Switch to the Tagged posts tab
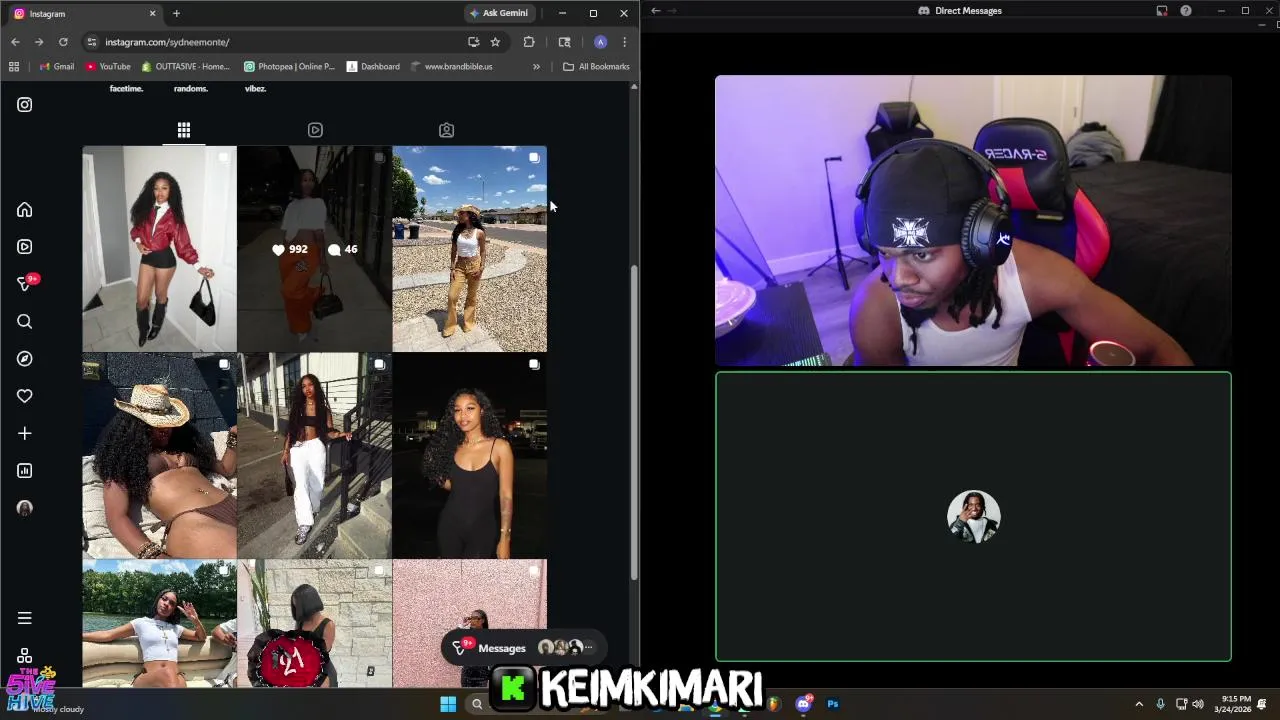1280x720 pixels. click(446, 130)
